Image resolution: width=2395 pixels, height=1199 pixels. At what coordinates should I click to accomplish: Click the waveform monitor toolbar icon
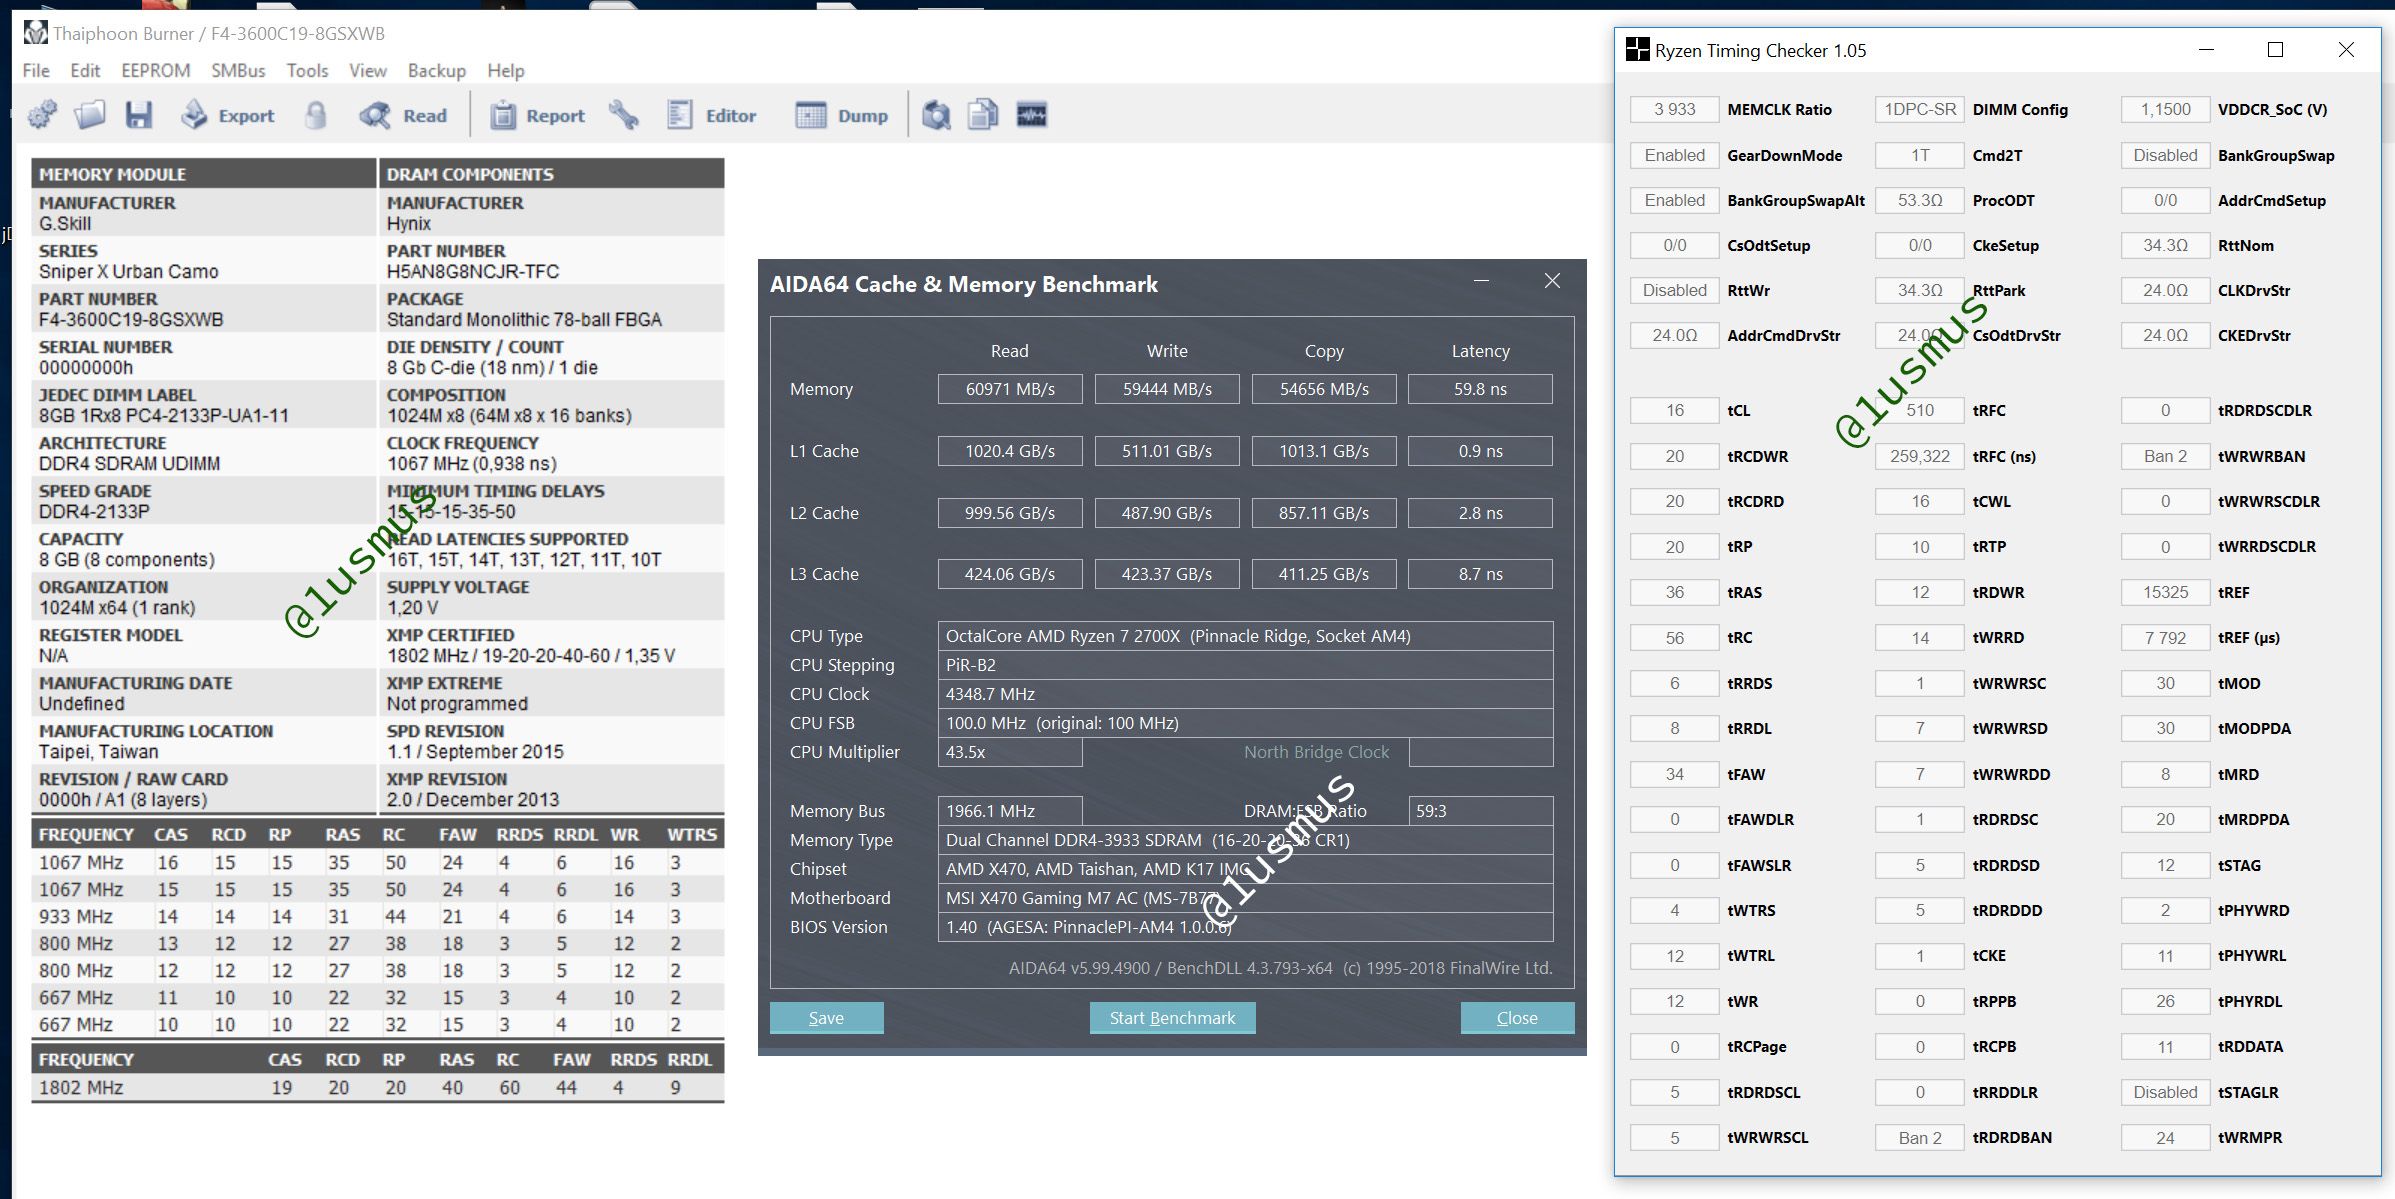click(1031, 115)
